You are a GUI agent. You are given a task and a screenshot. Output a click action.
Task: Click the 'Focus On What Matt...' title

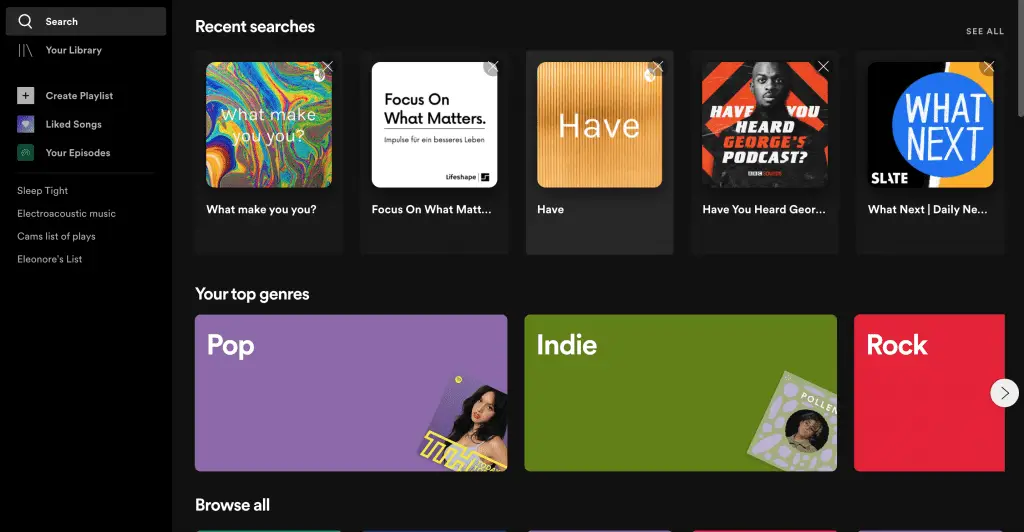click(x=432, y=210)
